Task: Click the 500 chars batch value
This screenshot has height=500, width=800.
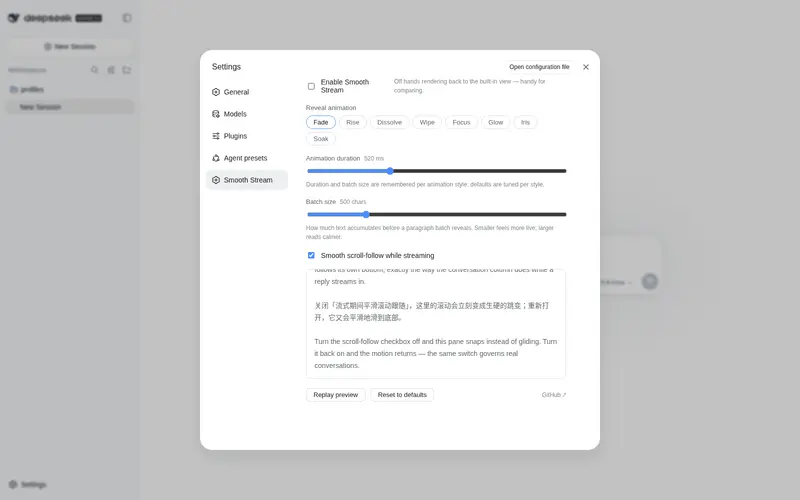Action: click(x=353, y=202)
